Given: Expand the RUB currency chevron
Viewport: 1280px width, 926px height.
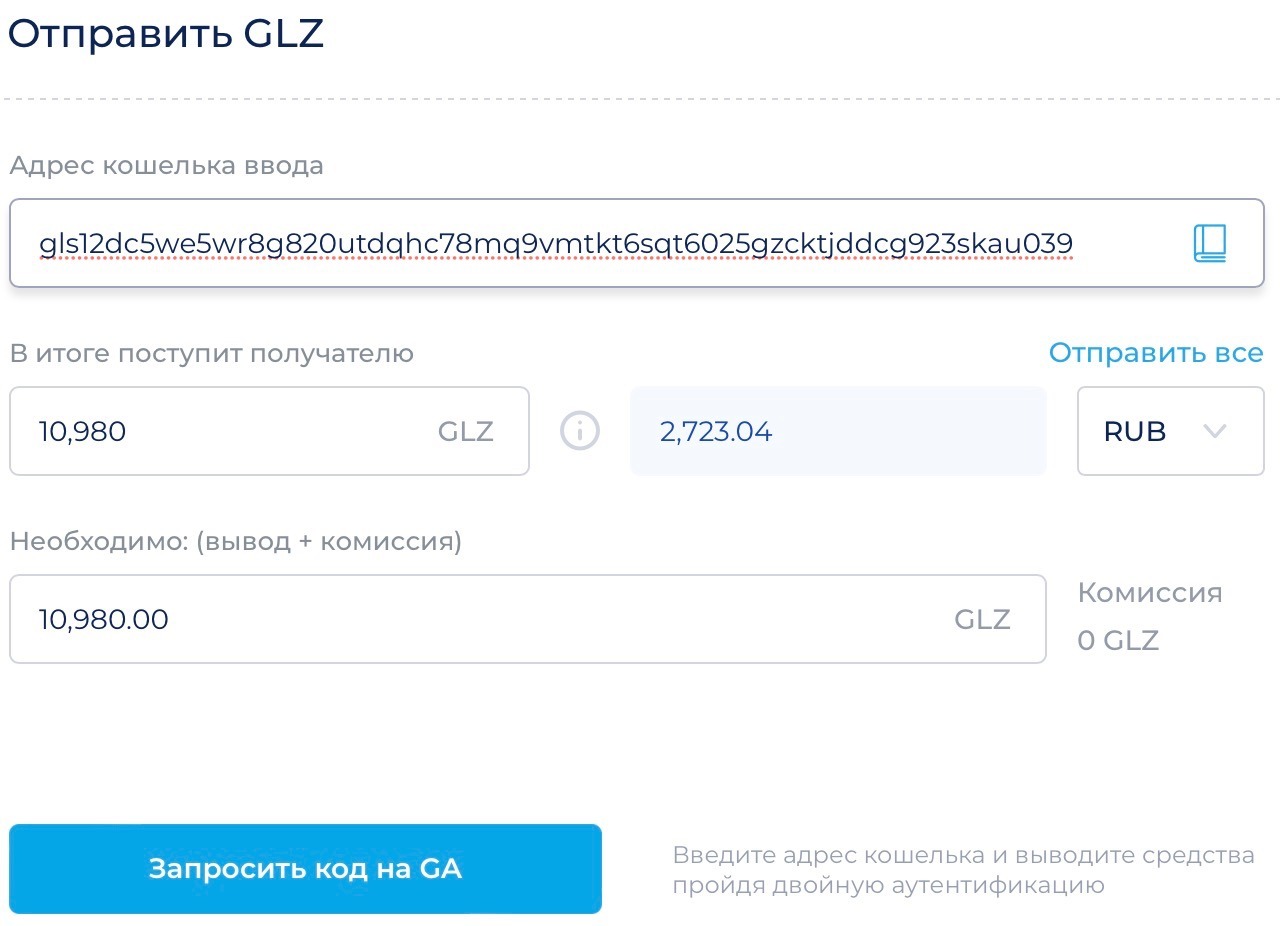Looking at the screenshot, I should coord(1214,431).
